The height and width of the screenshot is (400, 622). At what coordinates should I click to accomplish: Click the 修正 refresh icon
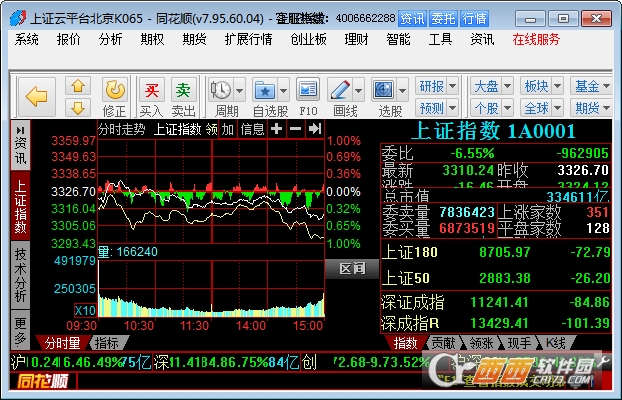(x=115, y=90)
